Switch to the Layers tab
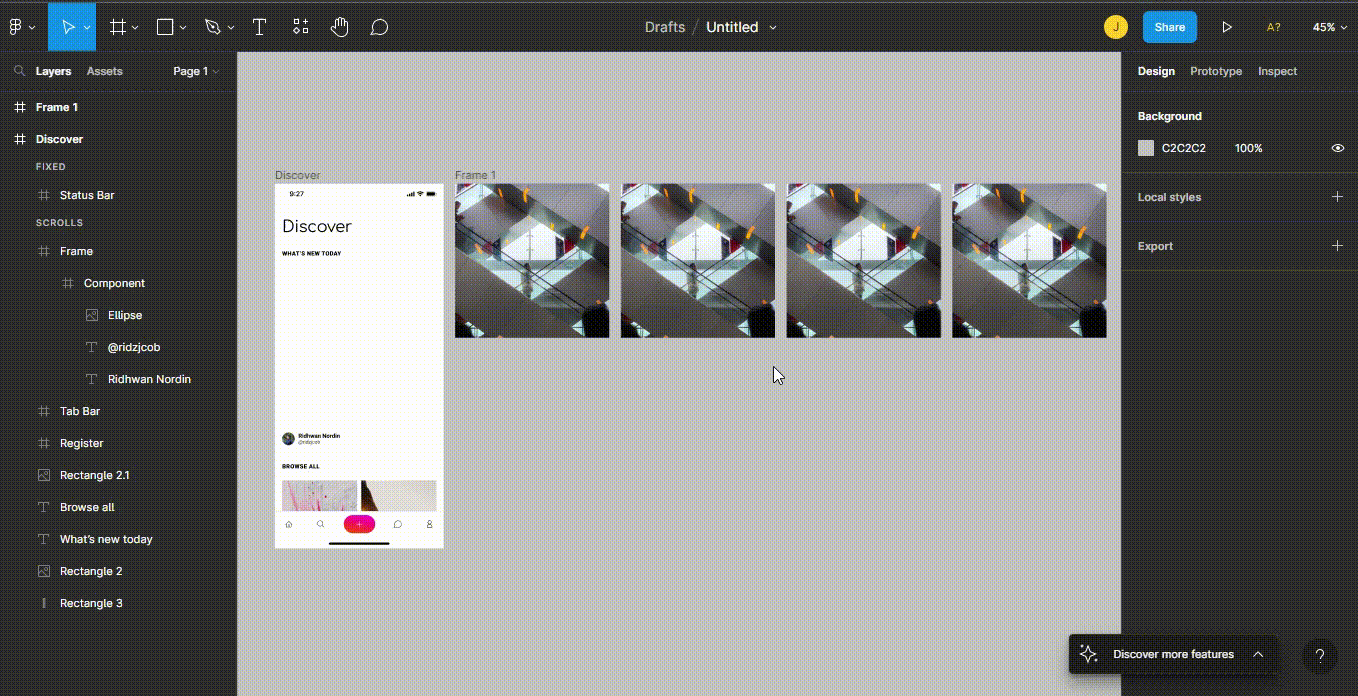This screenshot has width=1358, height=696. (x=53, y=71)
